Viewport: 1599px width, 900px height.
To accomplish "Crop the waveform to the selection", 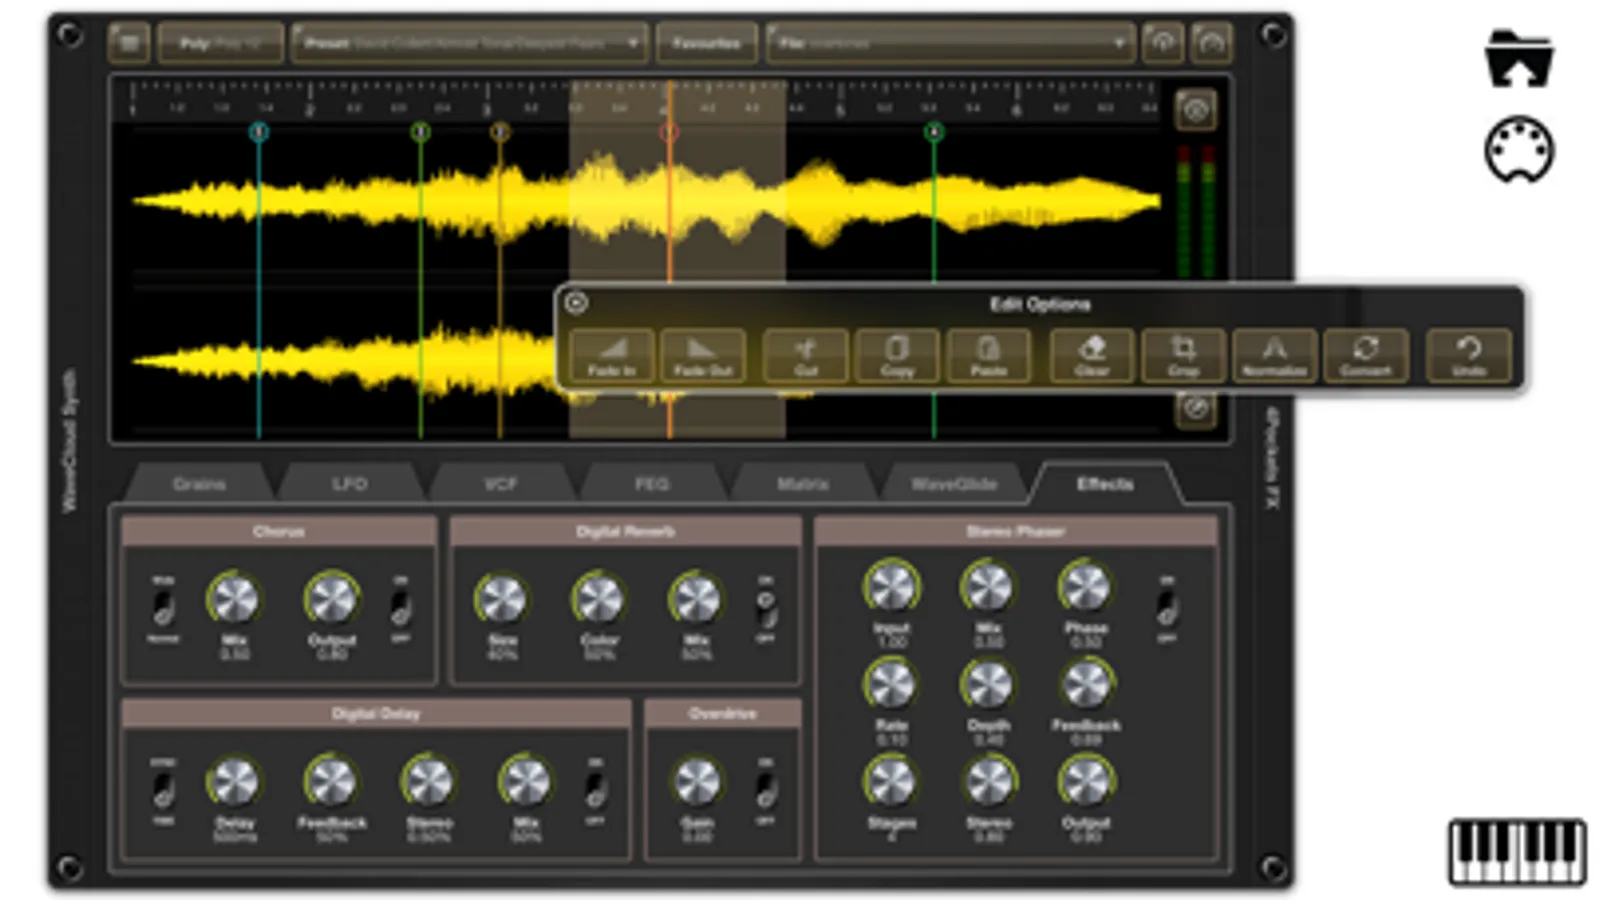I will (x=1183, y=355).
